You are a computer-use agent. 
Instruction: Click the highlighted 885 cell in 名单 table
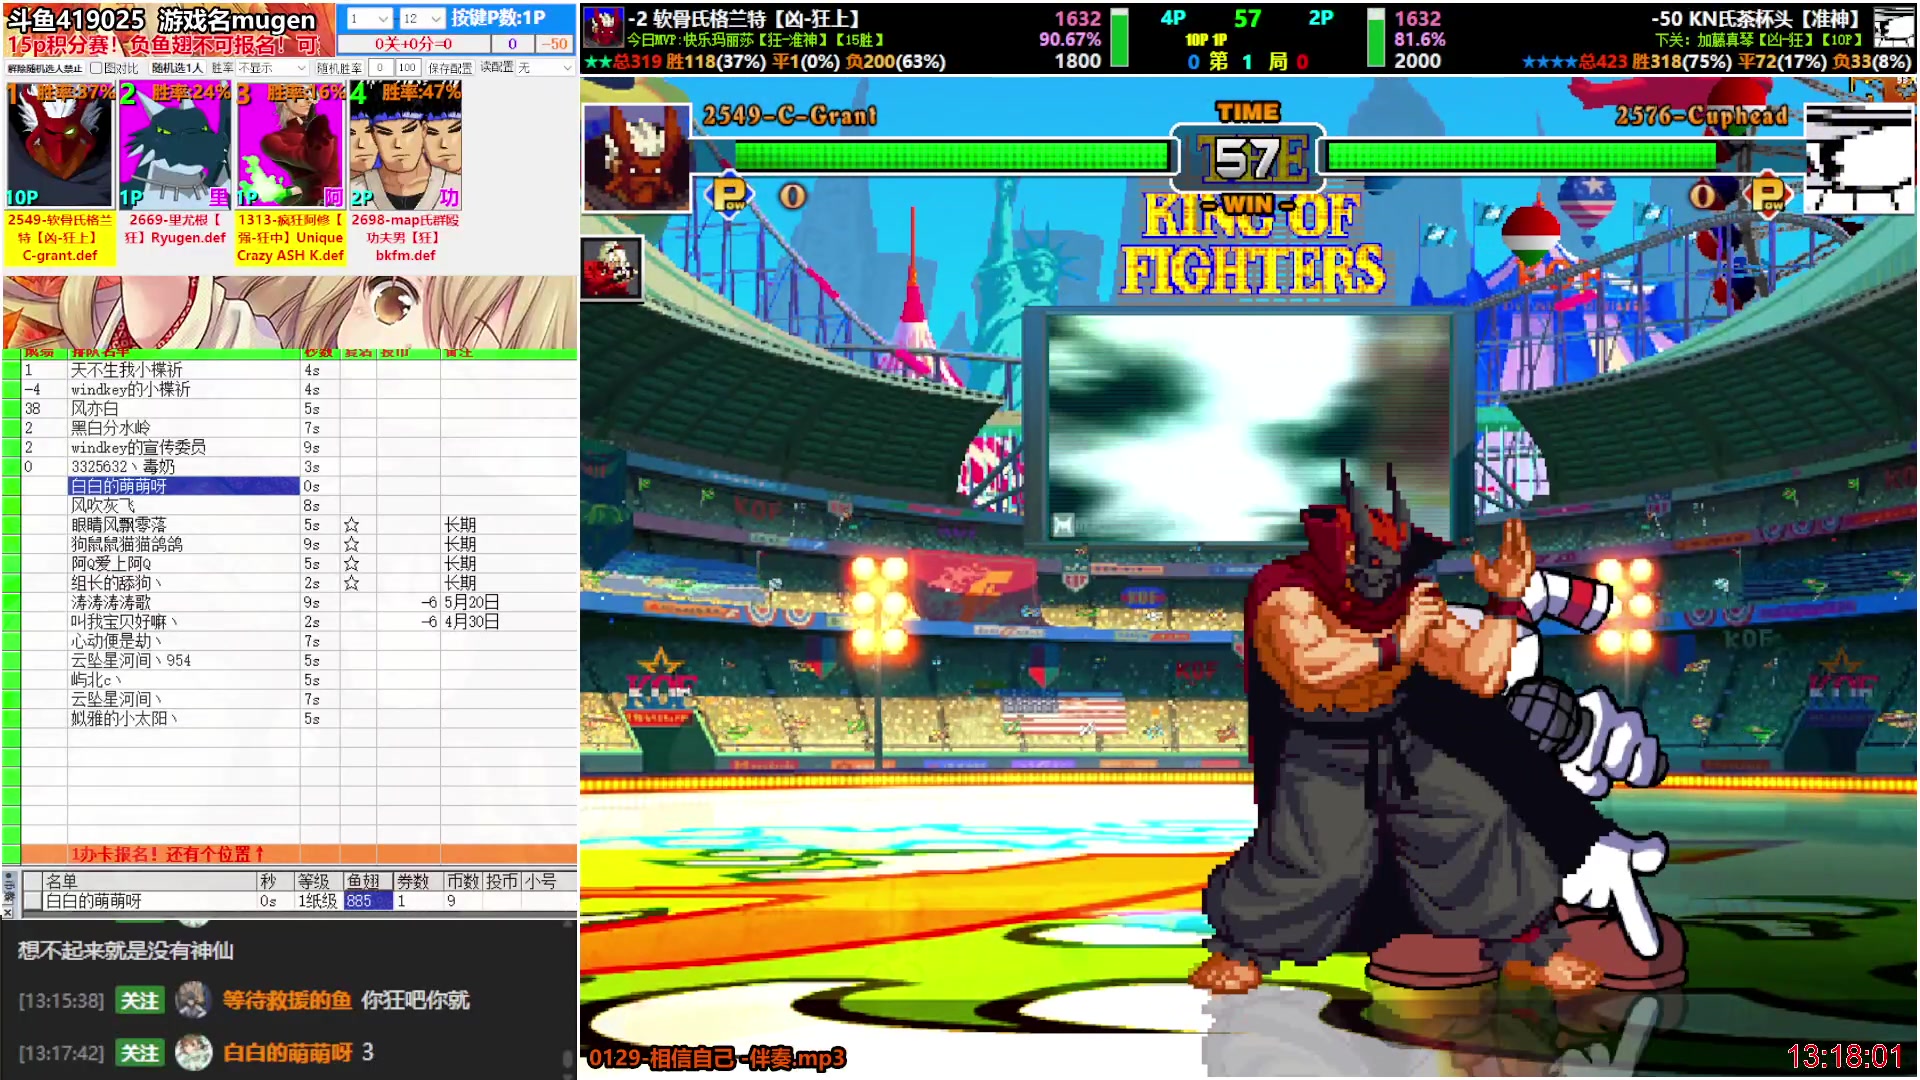point(368,901)
